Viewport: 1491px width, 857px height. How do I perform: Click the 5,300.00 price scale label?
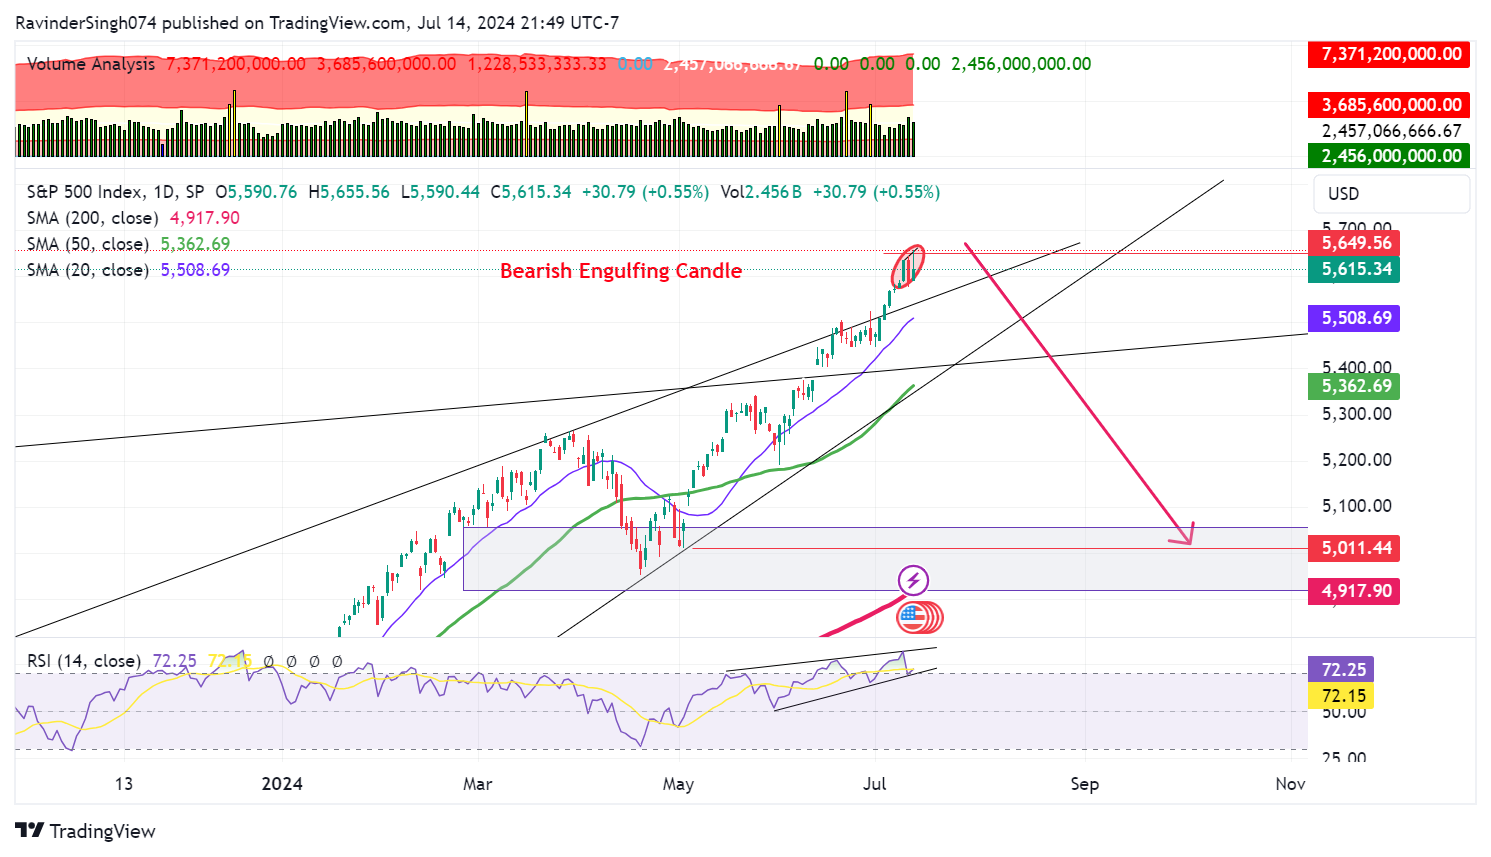1356,414
